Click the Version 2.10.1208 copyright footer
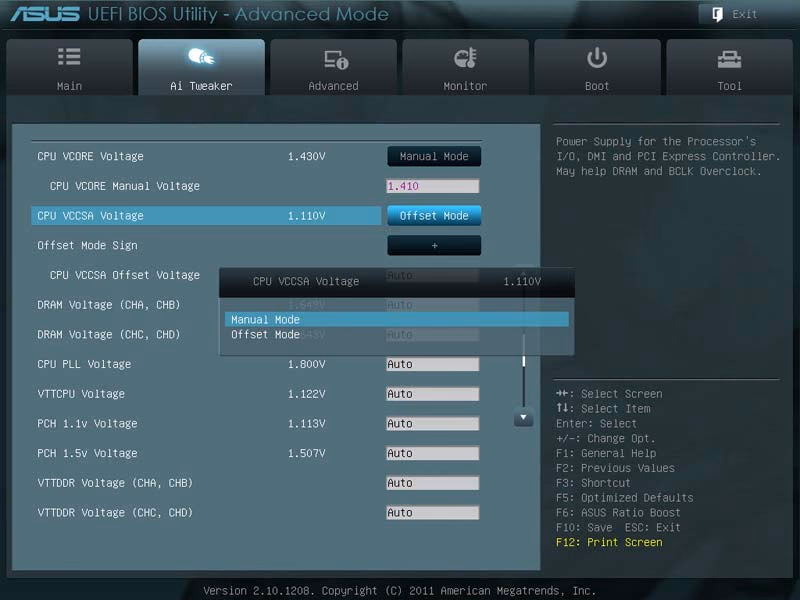Screen dimensions: 800x600 point(399,591)
